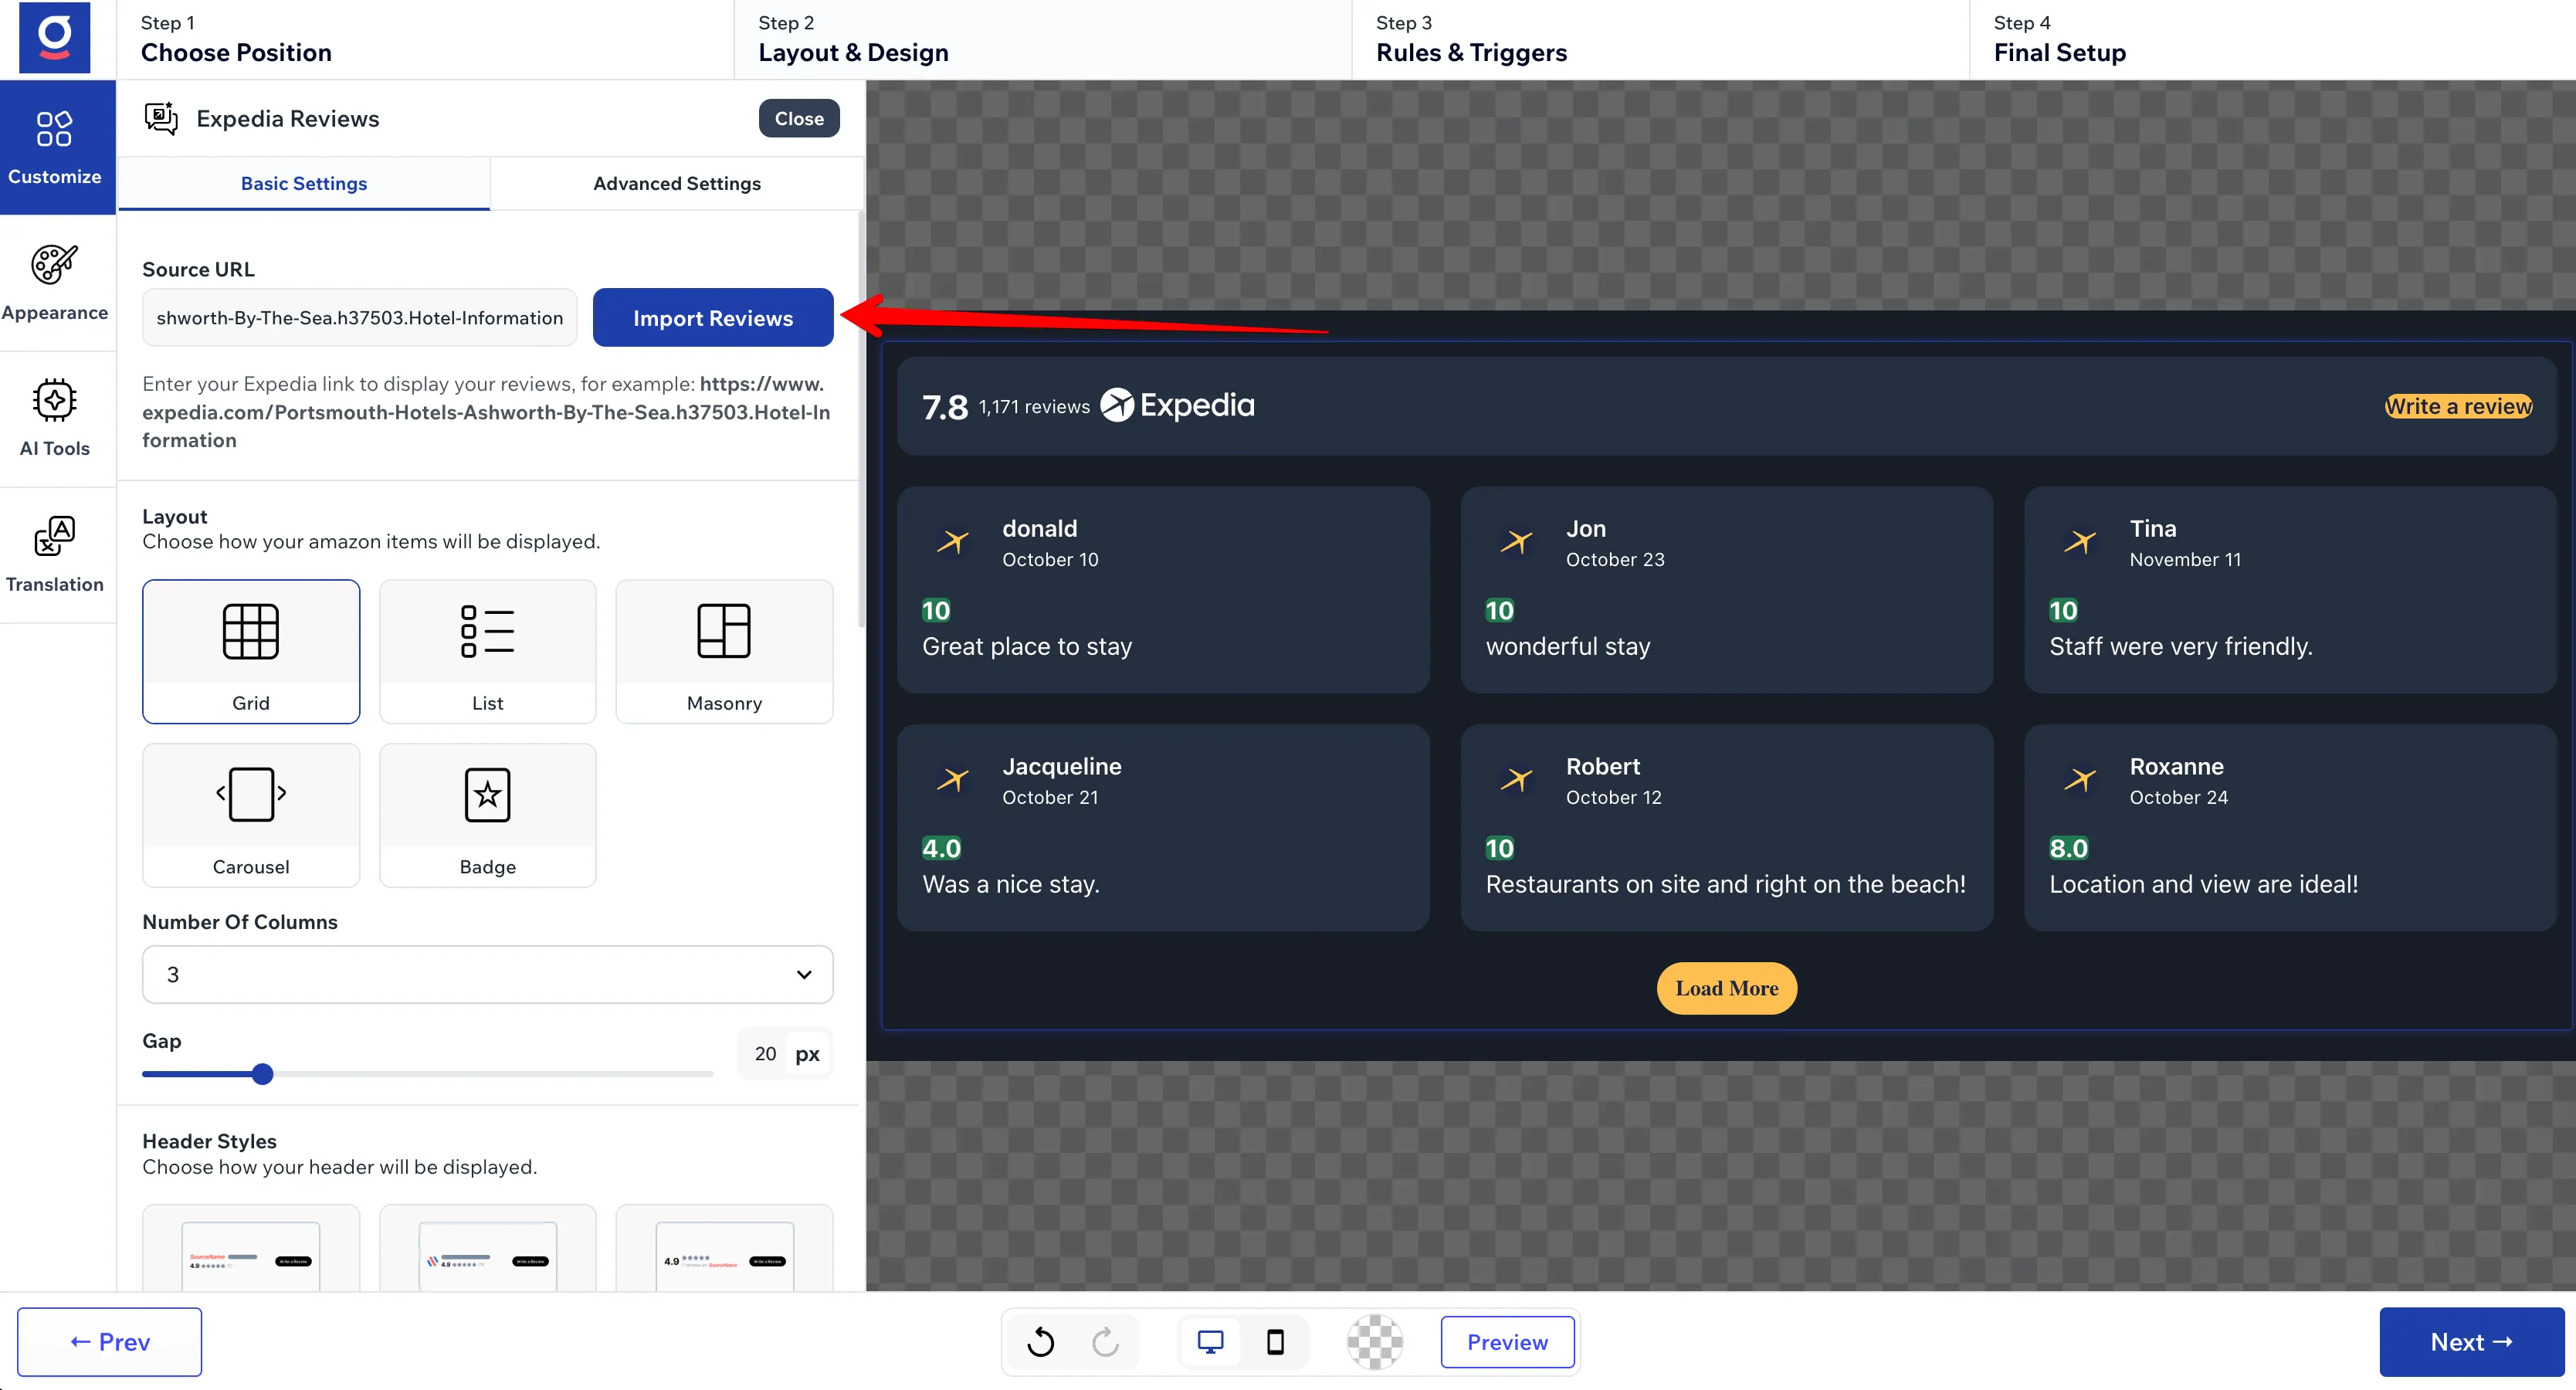2576x1390 pixels.
Task: Click the 'Great place to stay' review text
Action: click(x=1027, y=646)
